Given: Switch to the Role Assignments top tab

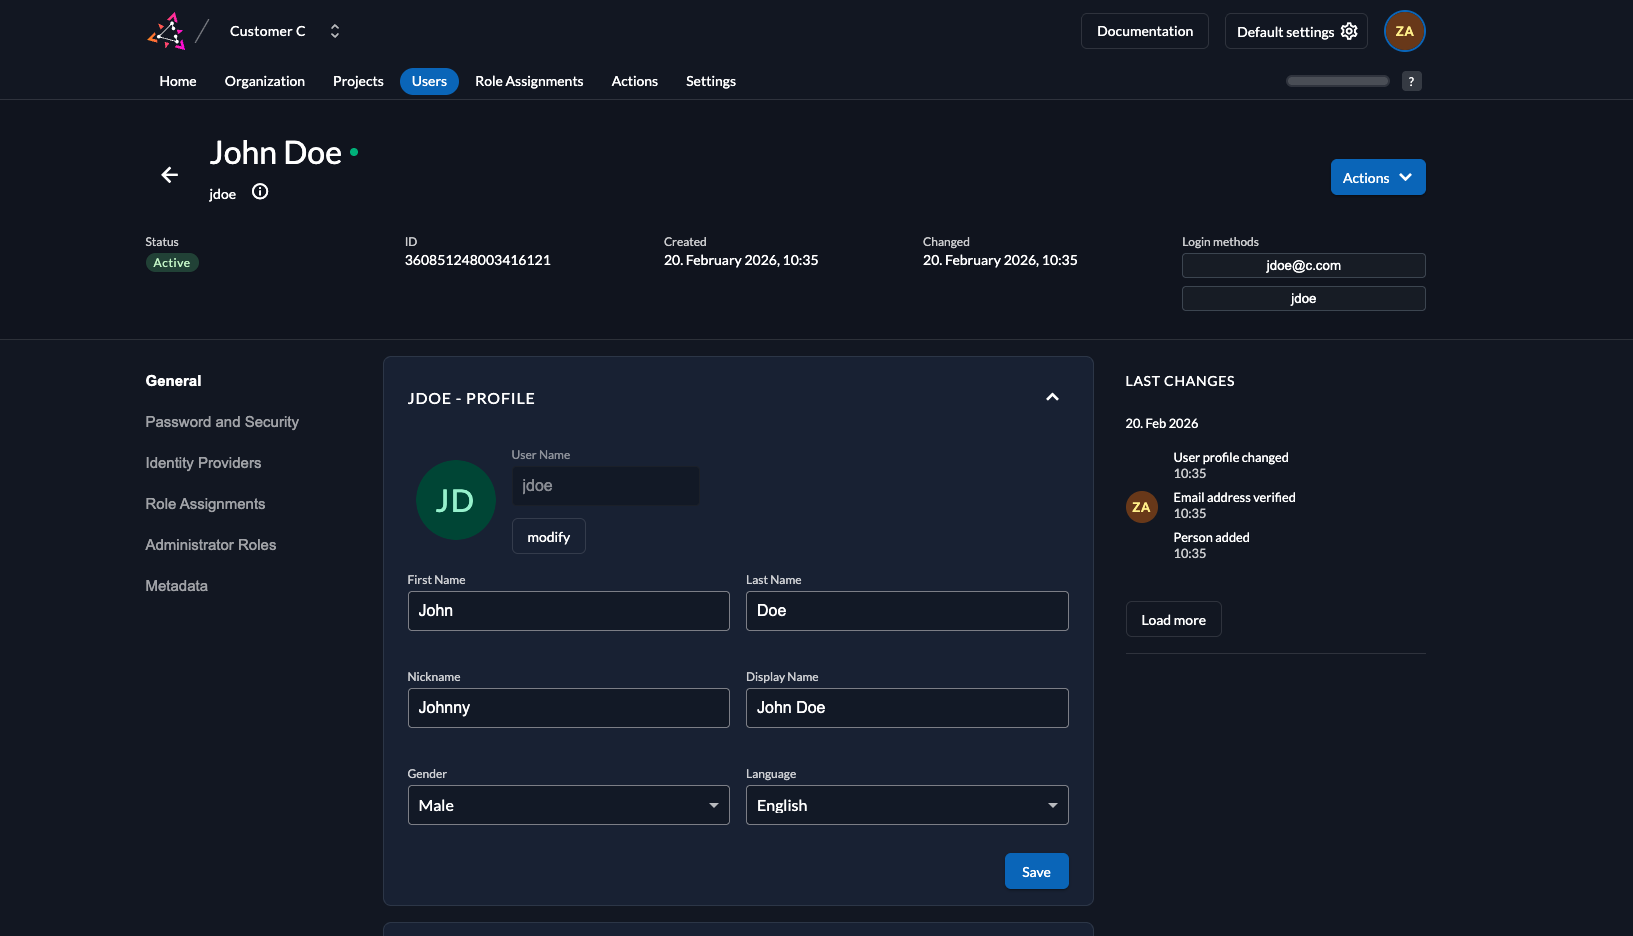Looking at the screenshot, I should 529,81.
